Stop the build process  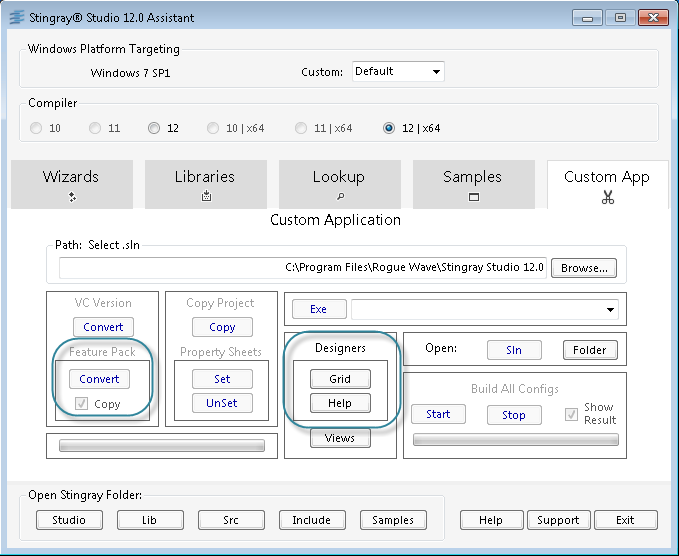pos(514,414)
